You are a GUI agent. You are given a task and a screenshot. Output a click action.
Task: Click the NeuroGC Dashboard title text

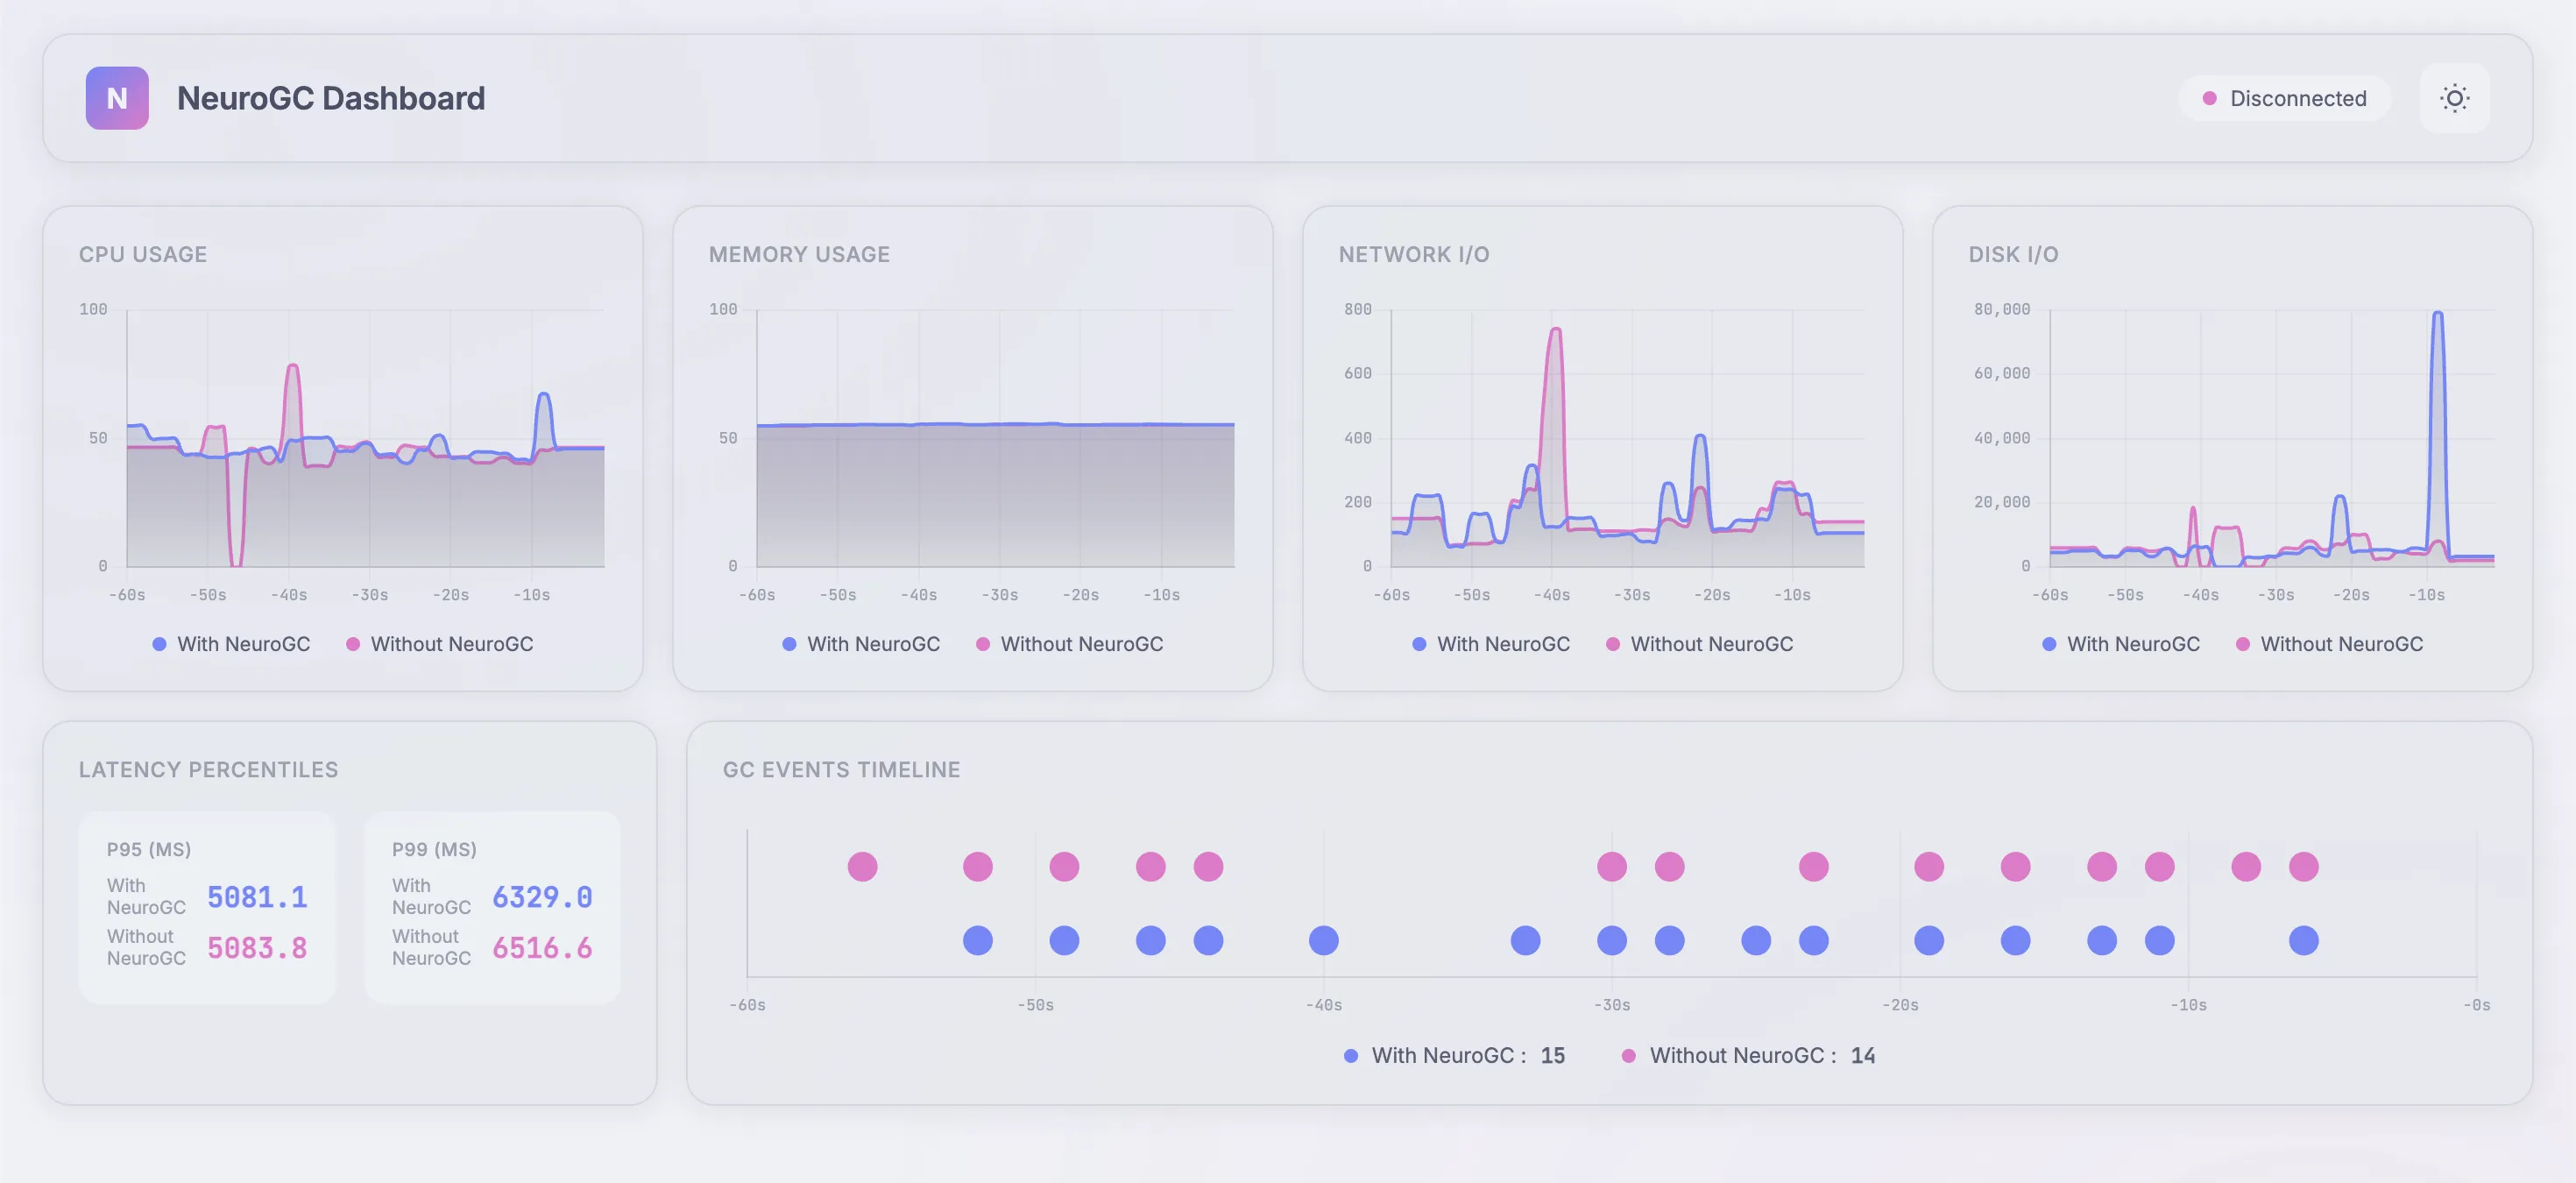(331, 98)
